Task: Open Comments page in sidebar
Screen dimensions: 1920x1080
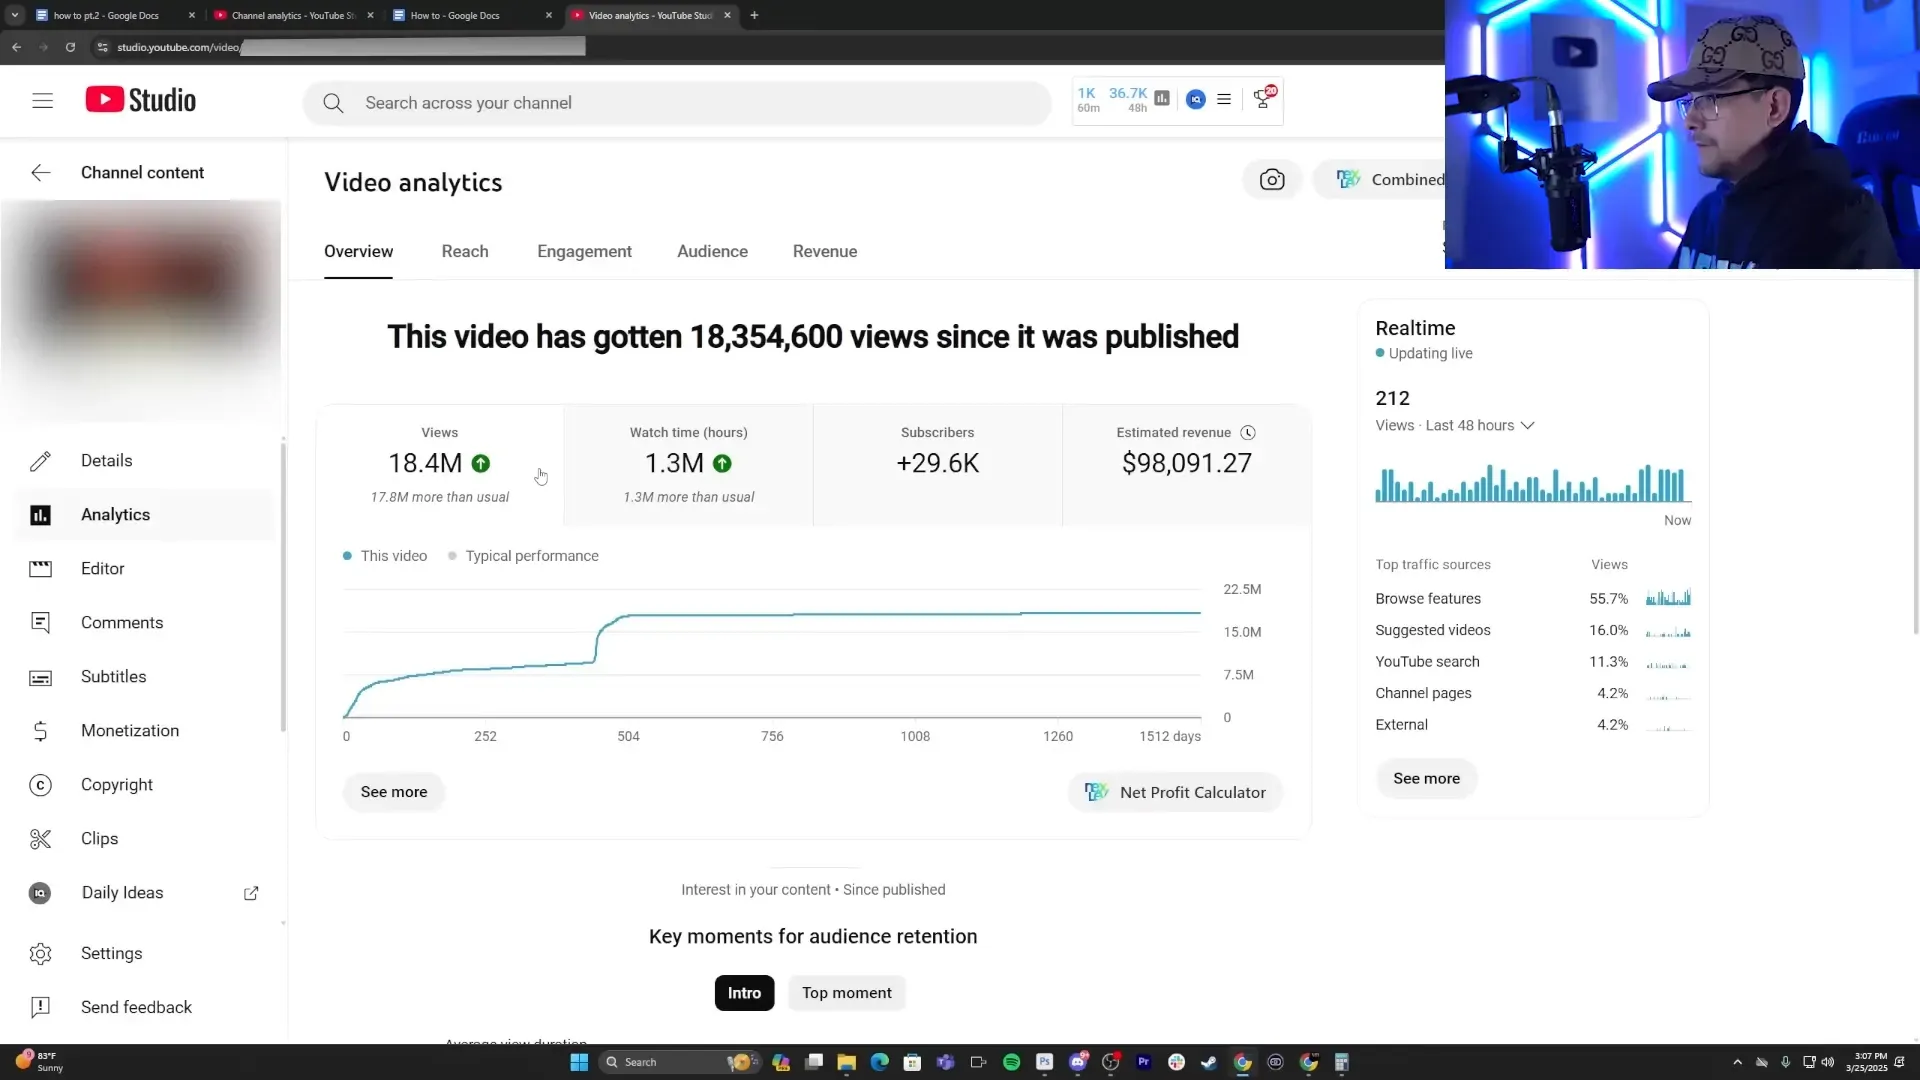Action: point(143,623)
